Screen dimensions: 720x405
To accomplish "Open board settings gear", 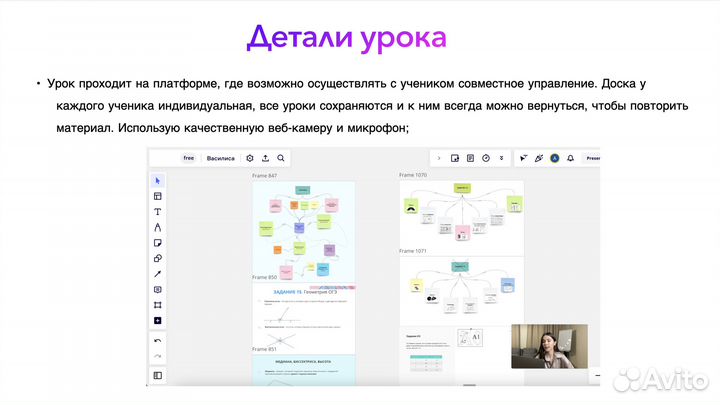I will [250, 158].
